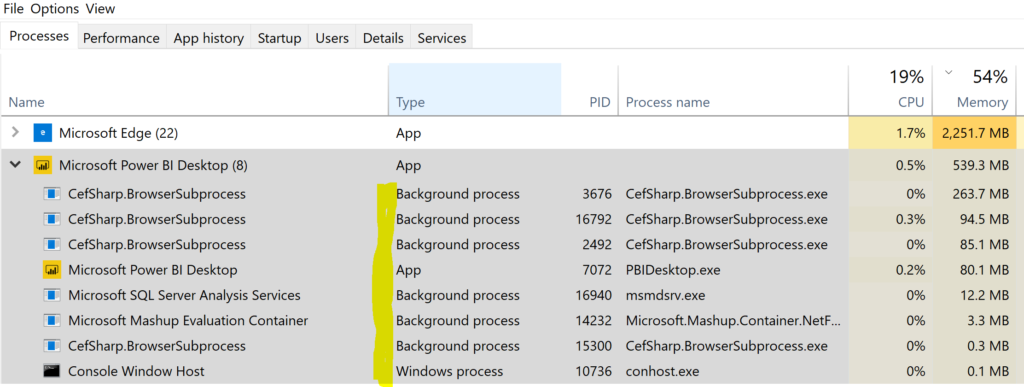The image size is (1024, 387).
Task: Select the Microsoft Power BI Desktop child process
Action: point(153,270)
